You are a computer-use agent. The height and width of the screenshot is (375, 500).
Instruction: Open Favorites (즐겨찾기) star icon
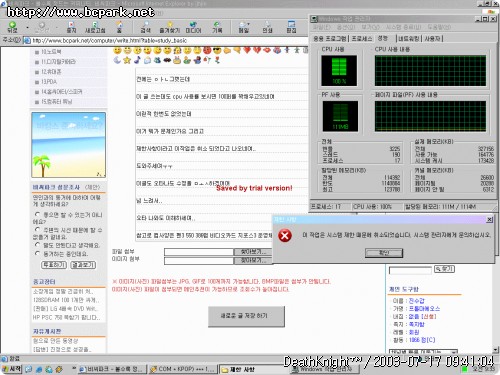(x=170, y=26)
